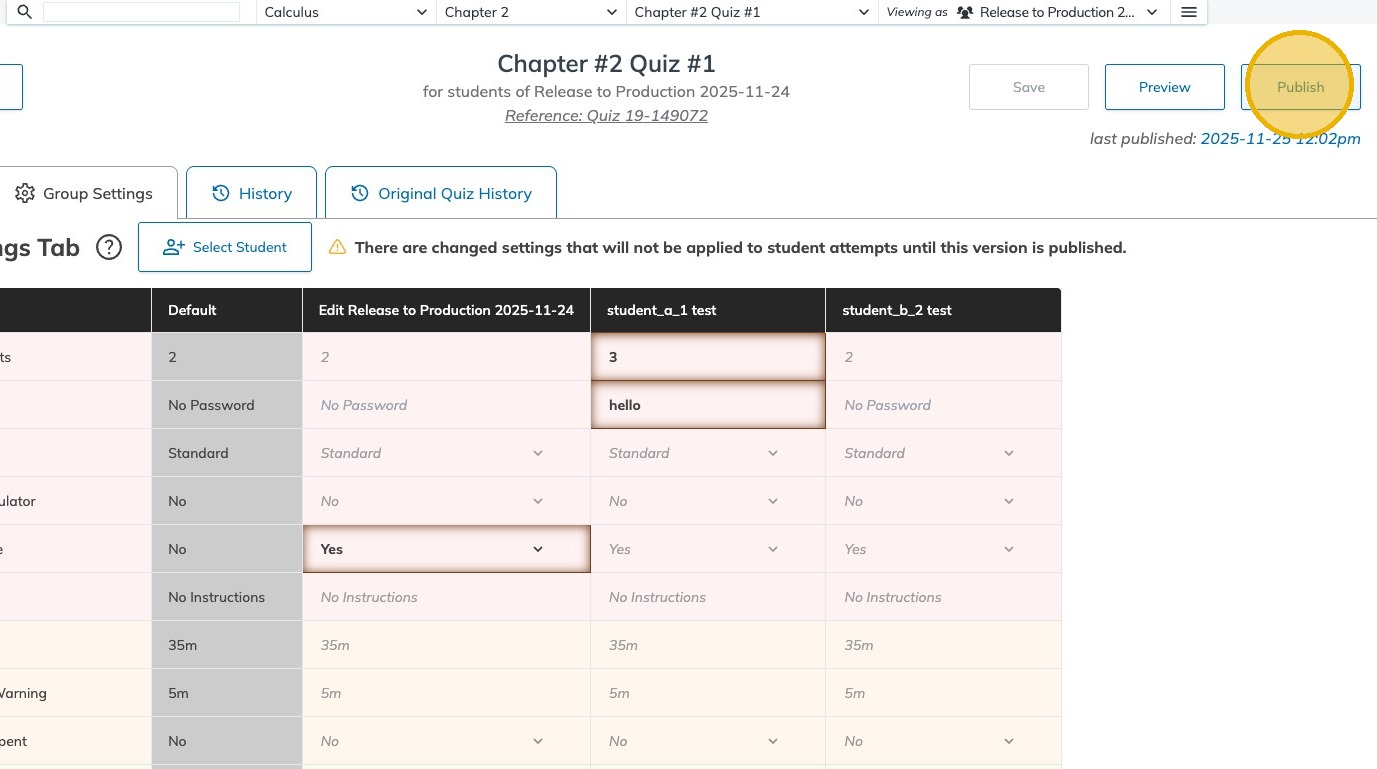Open the hamburger menu icon

[1189, 12]
